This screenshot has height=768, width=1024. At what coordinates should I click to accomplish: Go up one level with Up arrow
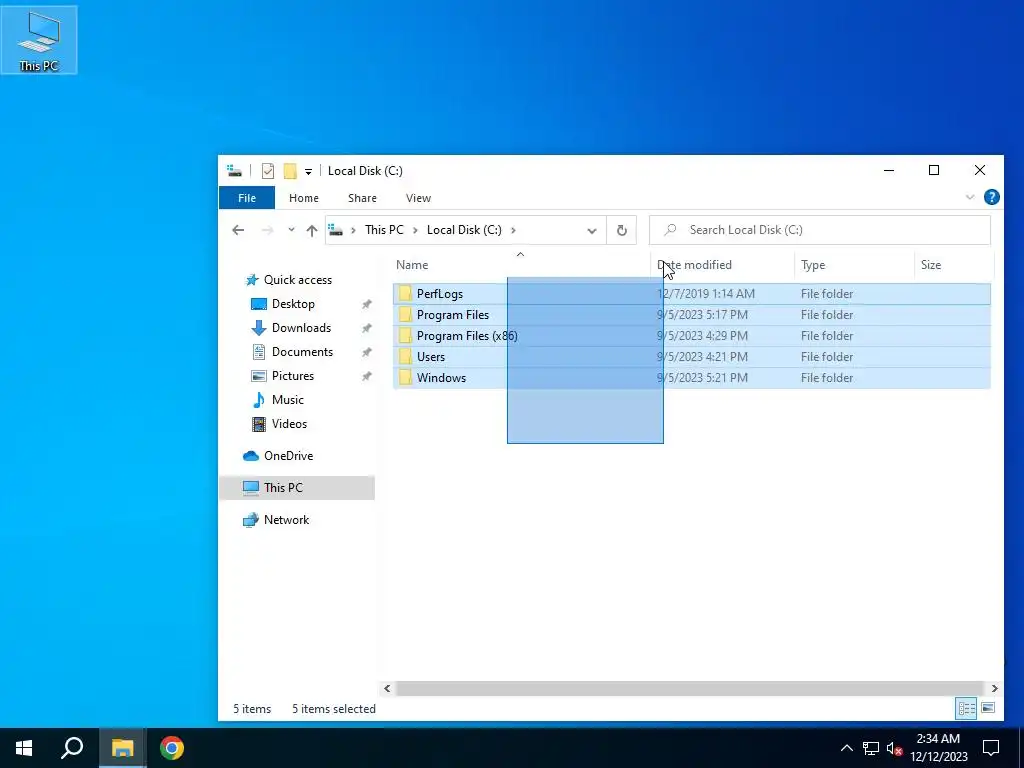(x=312, y=230)
